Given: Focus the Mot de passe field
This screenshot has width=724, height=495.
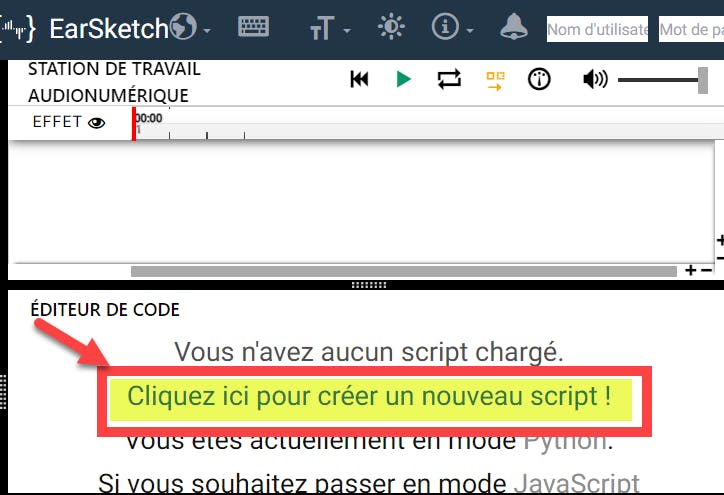Looking at the screenshot, I should click(691, 29).
